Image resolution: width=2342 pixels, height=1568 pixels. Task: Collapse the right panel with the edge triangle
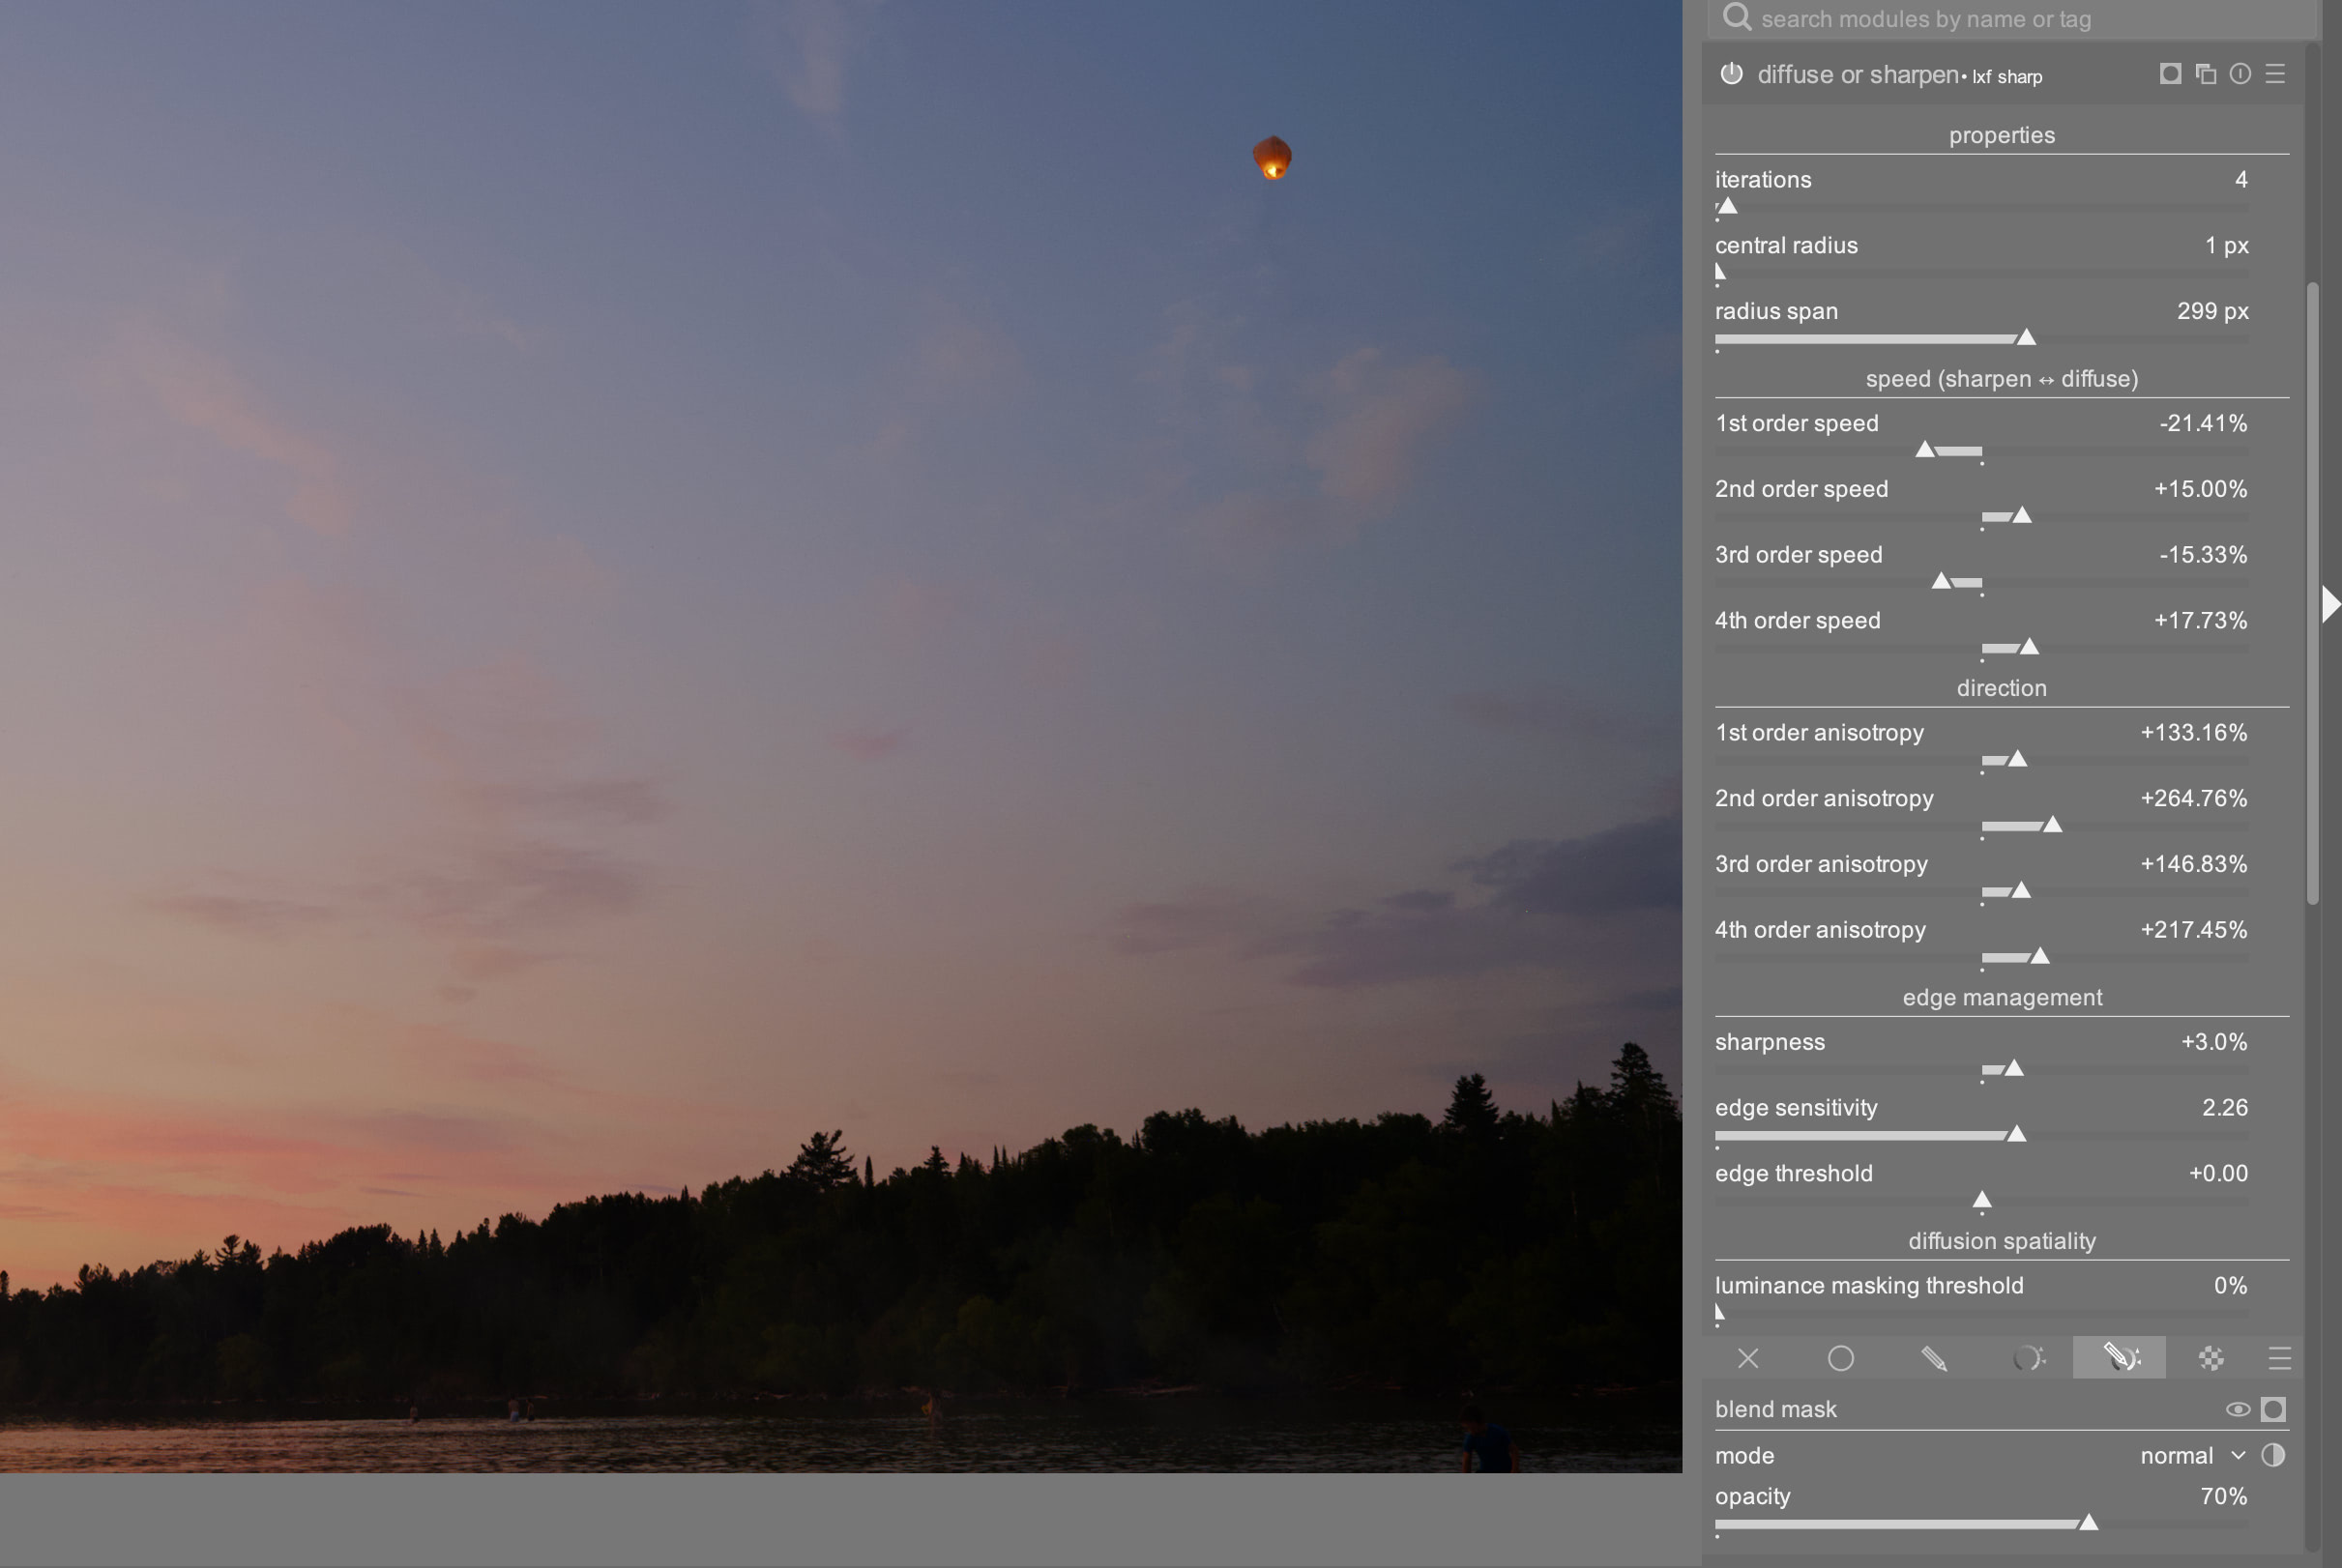[2331, 604]
